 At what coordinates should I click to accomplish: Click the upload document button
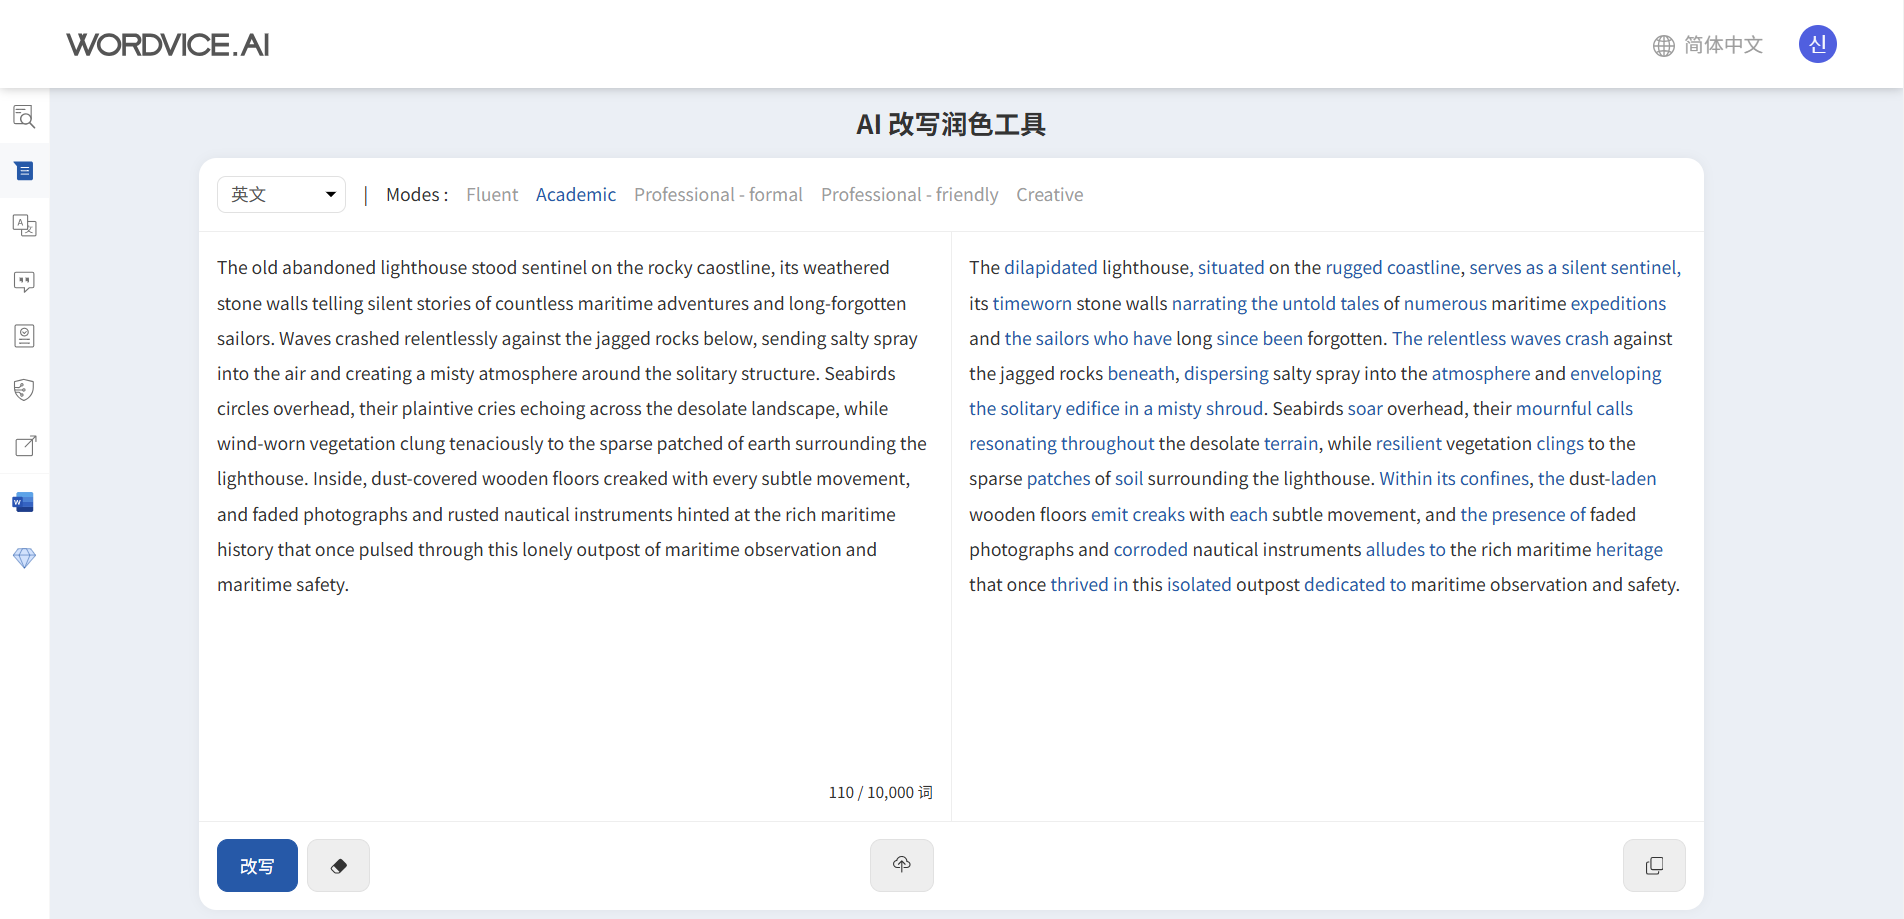pos(901,865)
